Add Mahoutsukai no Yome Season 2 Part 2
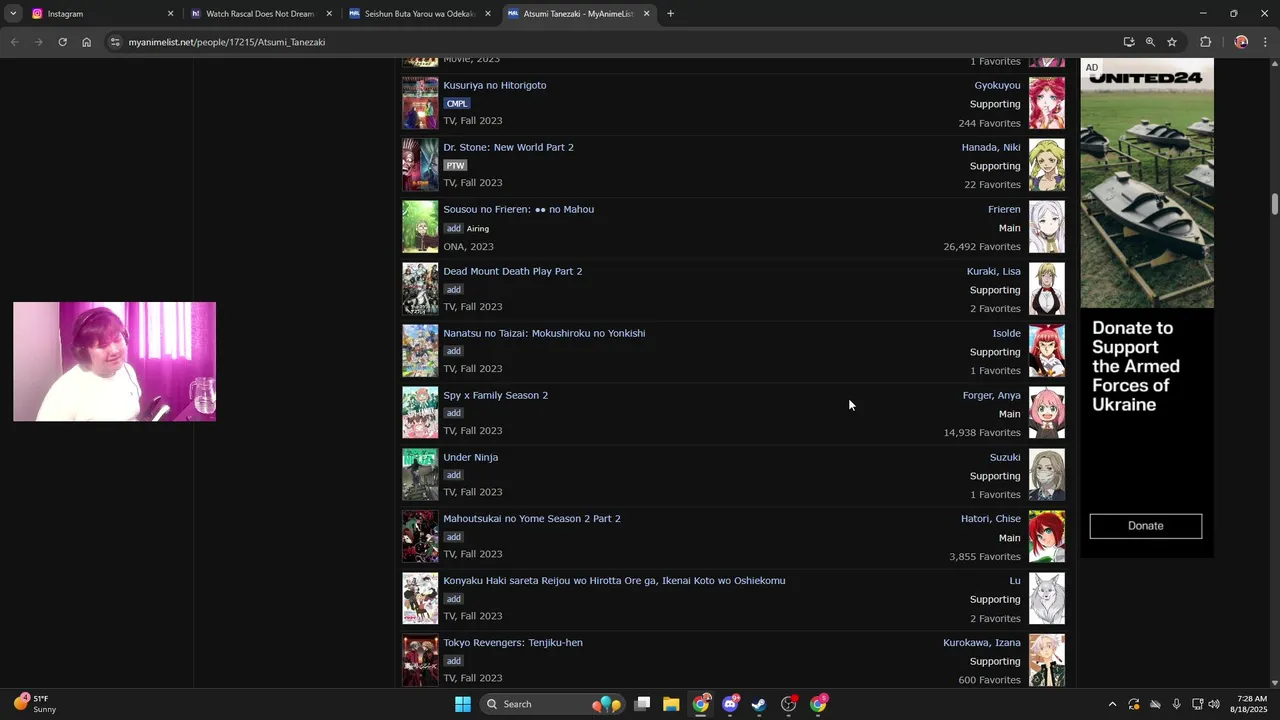This screenshot has width=1280, height=720. [x=453, y=537]
